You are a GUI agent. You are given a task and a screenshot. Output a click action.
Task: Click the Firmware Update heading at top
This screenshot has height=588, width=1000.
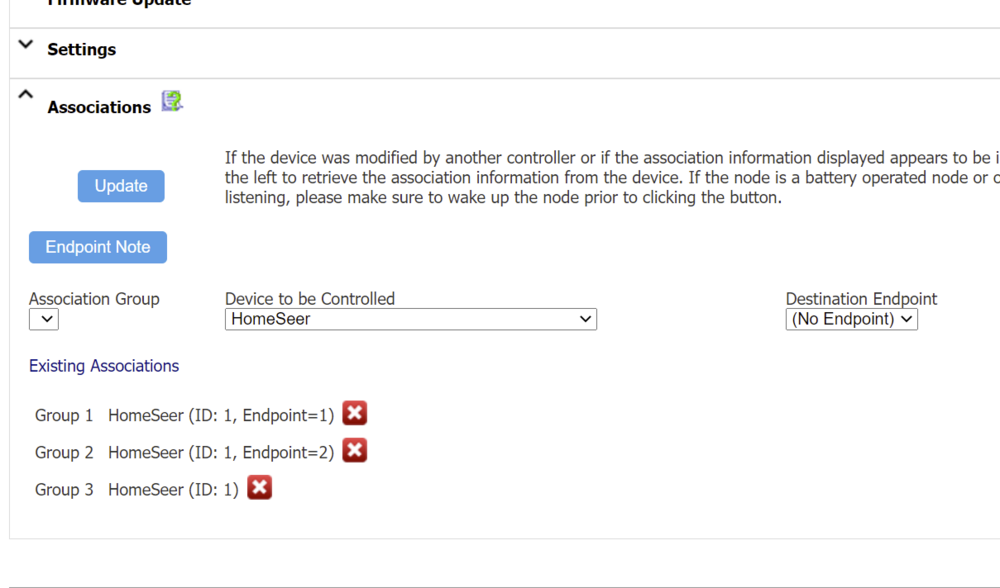point(120,3)
